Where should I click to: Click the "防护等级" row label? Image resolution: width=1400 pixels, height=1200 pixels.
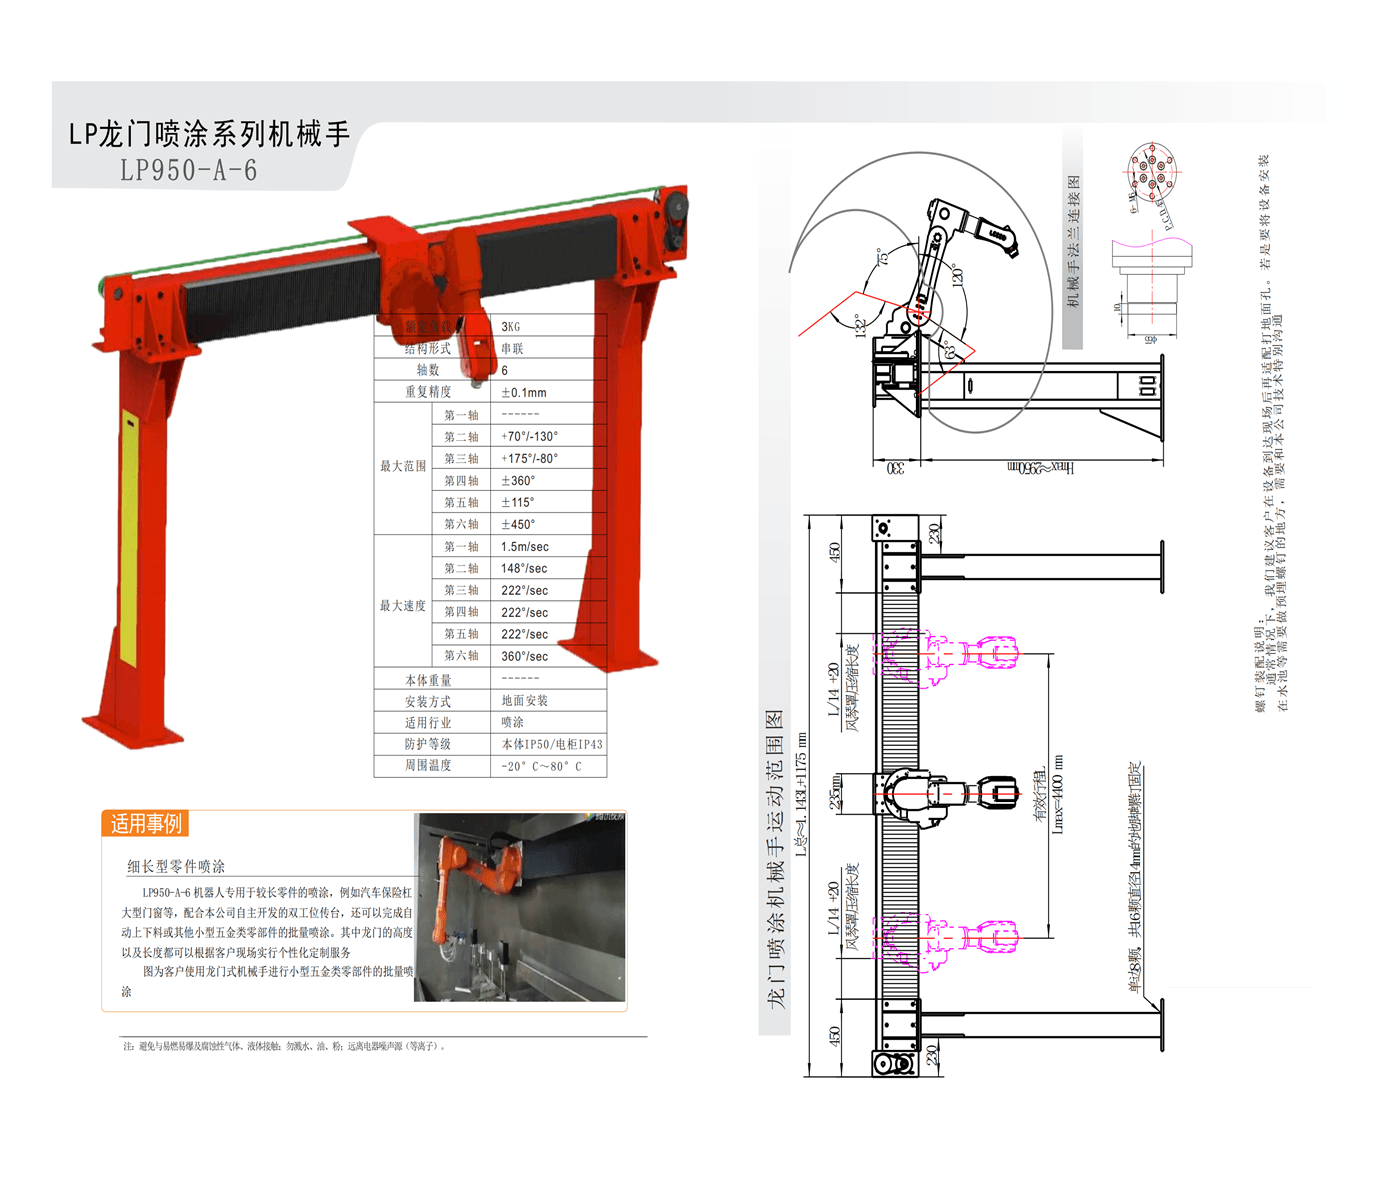pyautogui.click(x=428, y=744)
